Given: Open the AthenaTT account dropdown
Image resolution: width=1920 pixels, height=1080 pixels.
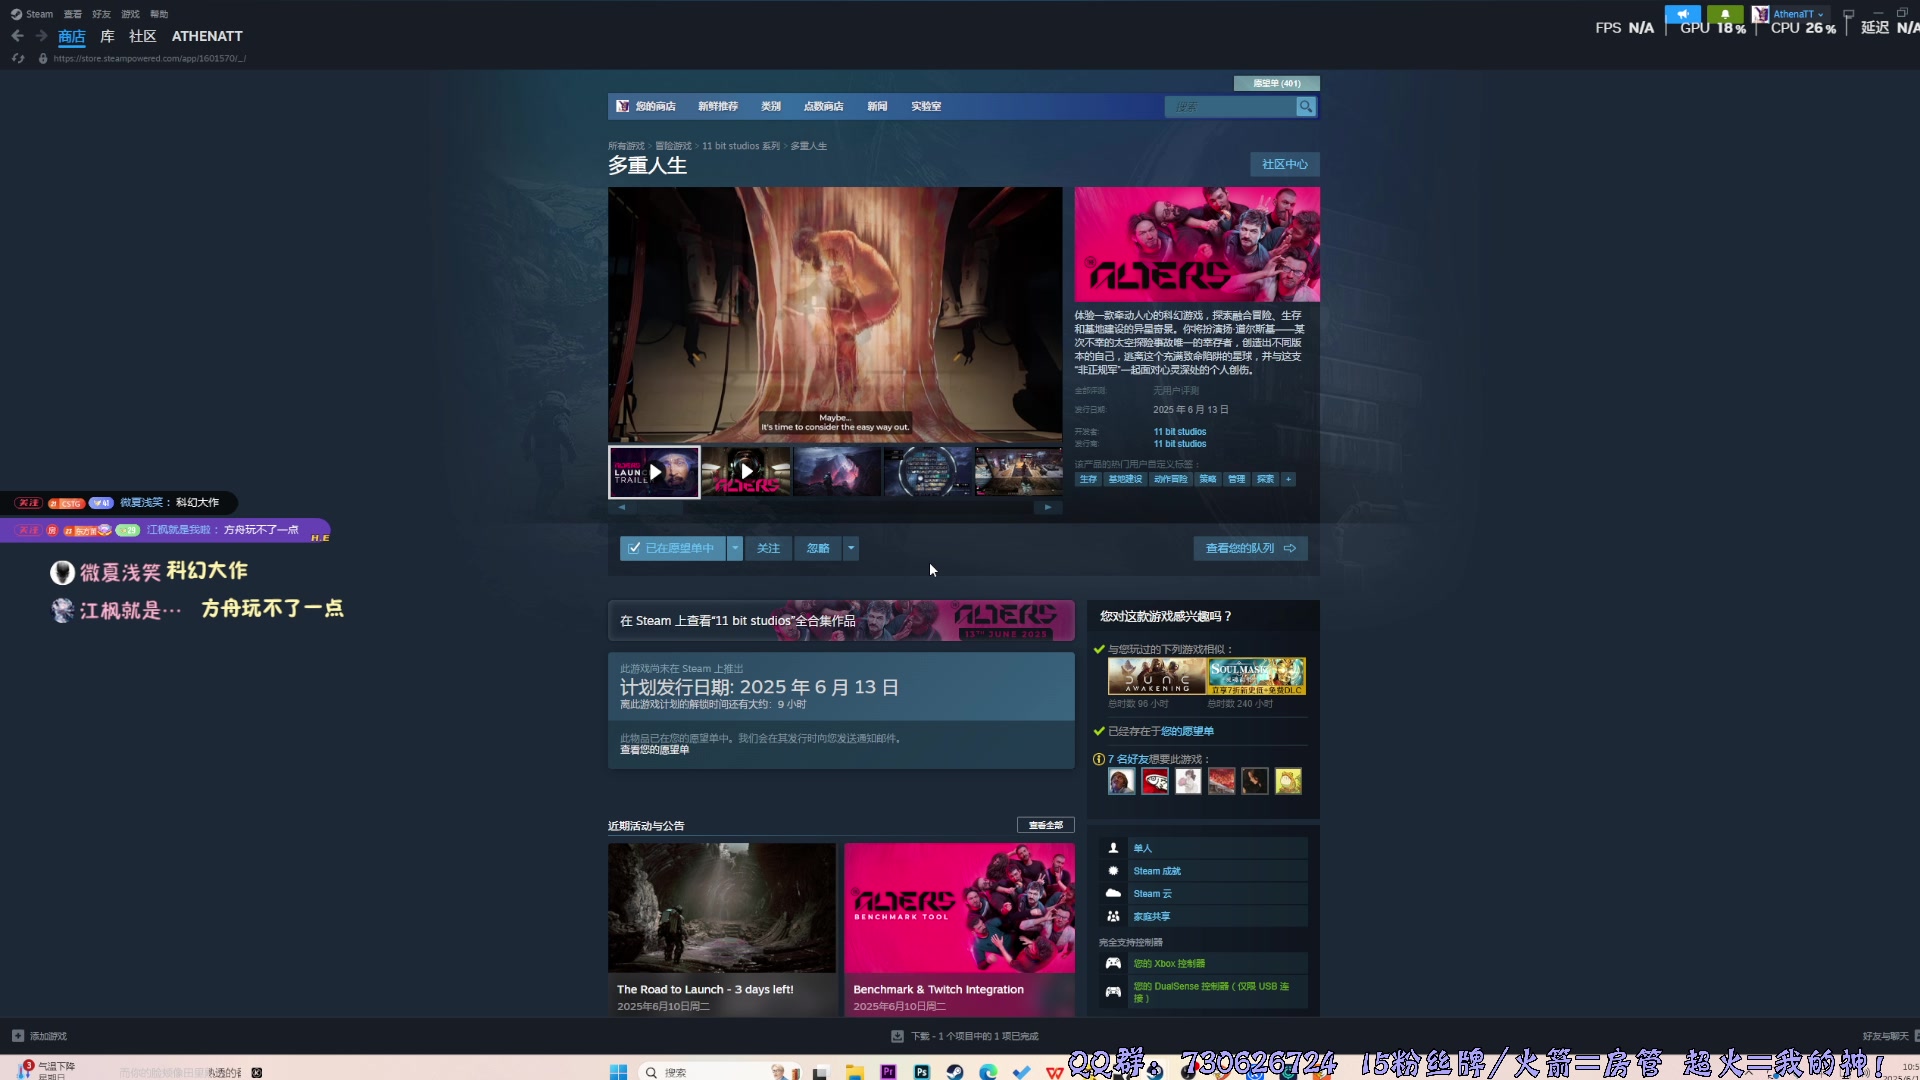Looking at the screenshot, I should point(1799,14).
